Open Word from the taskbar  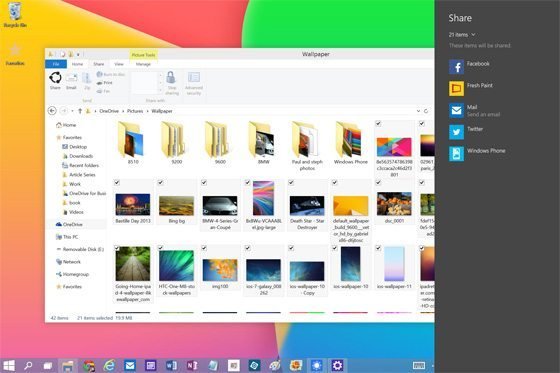click(x=171, y=365)
